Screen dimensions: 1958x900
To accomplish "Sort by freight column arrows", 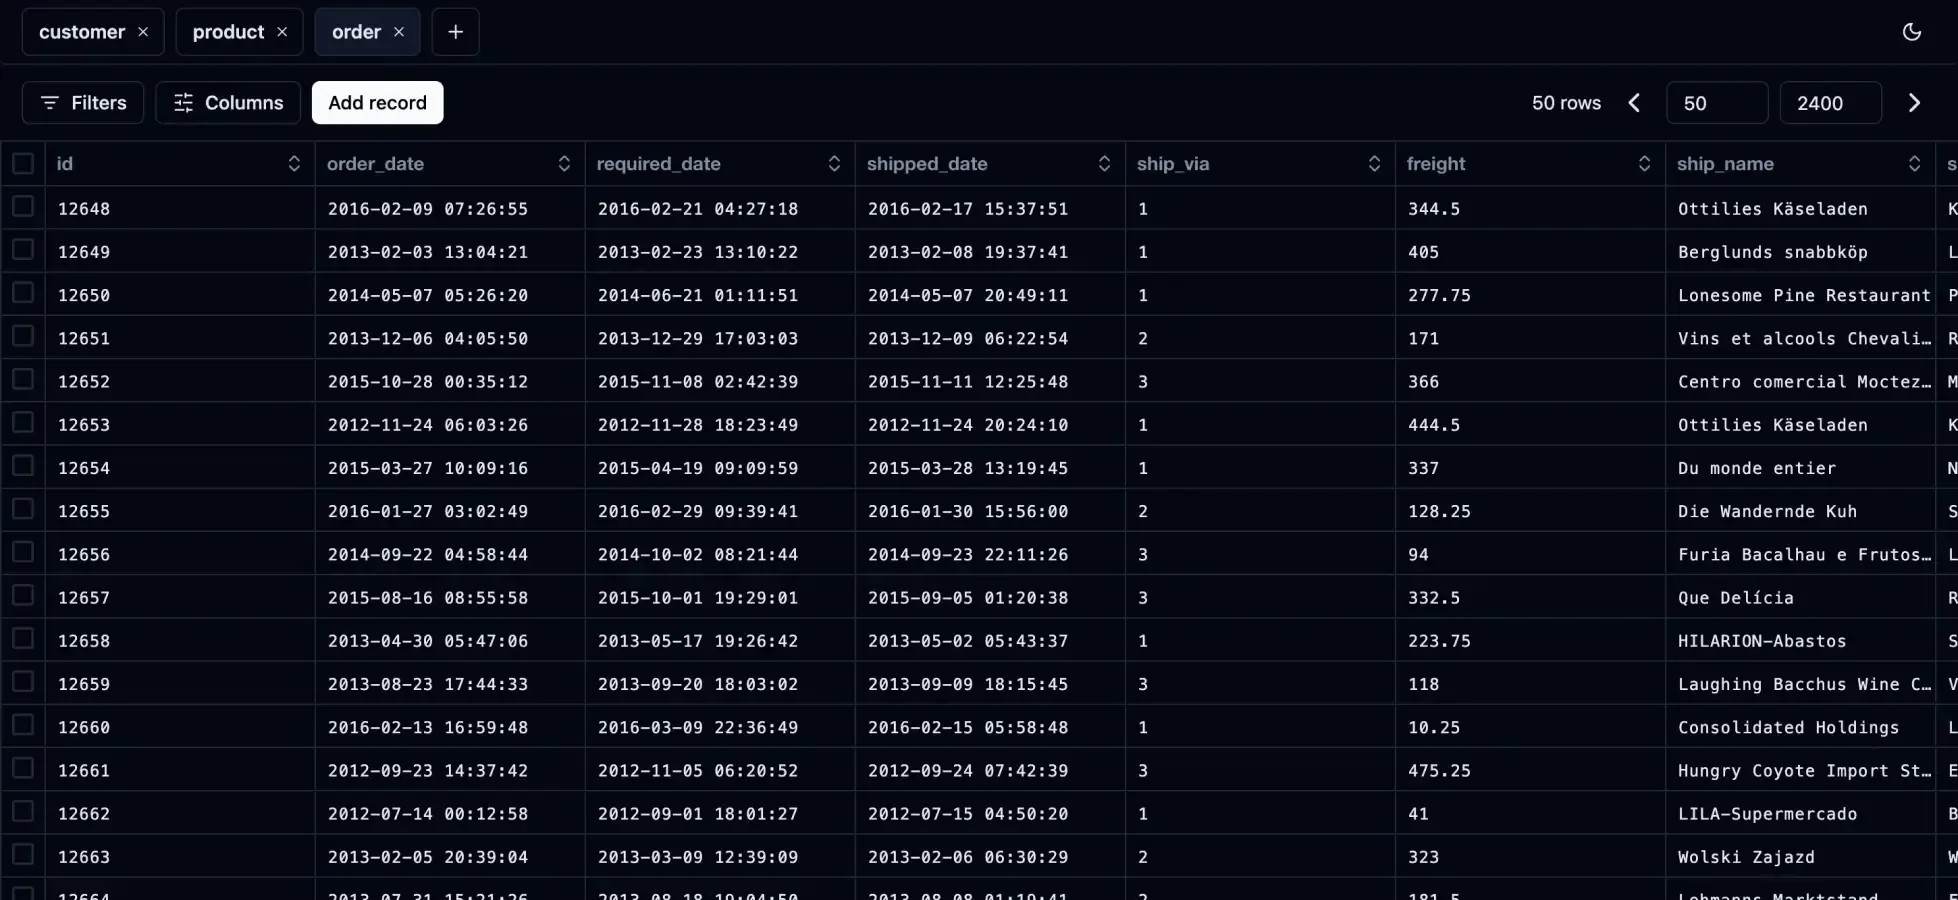I will click(1643, 164).
